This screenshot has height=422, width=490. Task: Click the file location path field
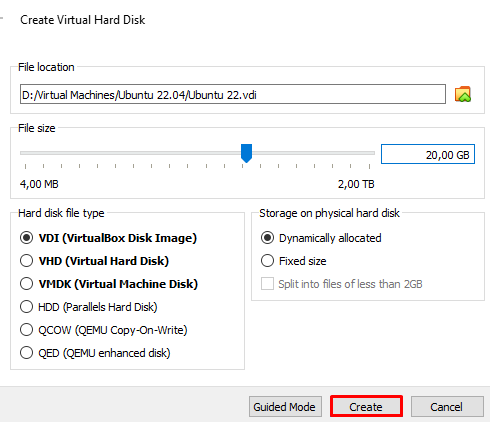[233, 94]
